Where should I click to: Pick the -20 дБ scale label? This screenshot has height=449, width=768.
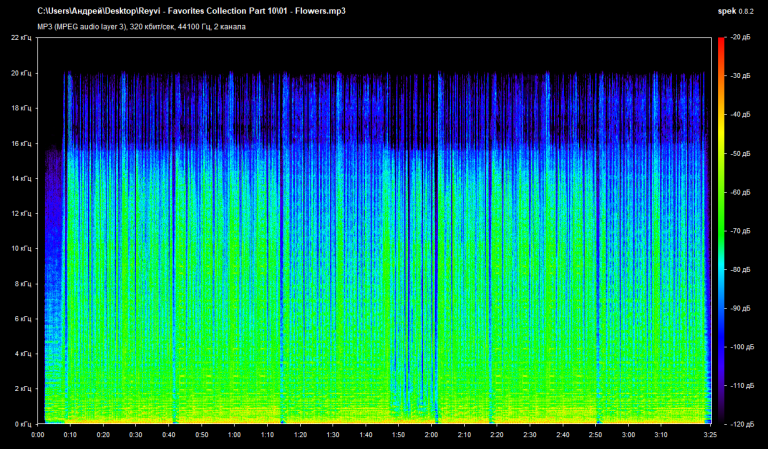(741, 37)
